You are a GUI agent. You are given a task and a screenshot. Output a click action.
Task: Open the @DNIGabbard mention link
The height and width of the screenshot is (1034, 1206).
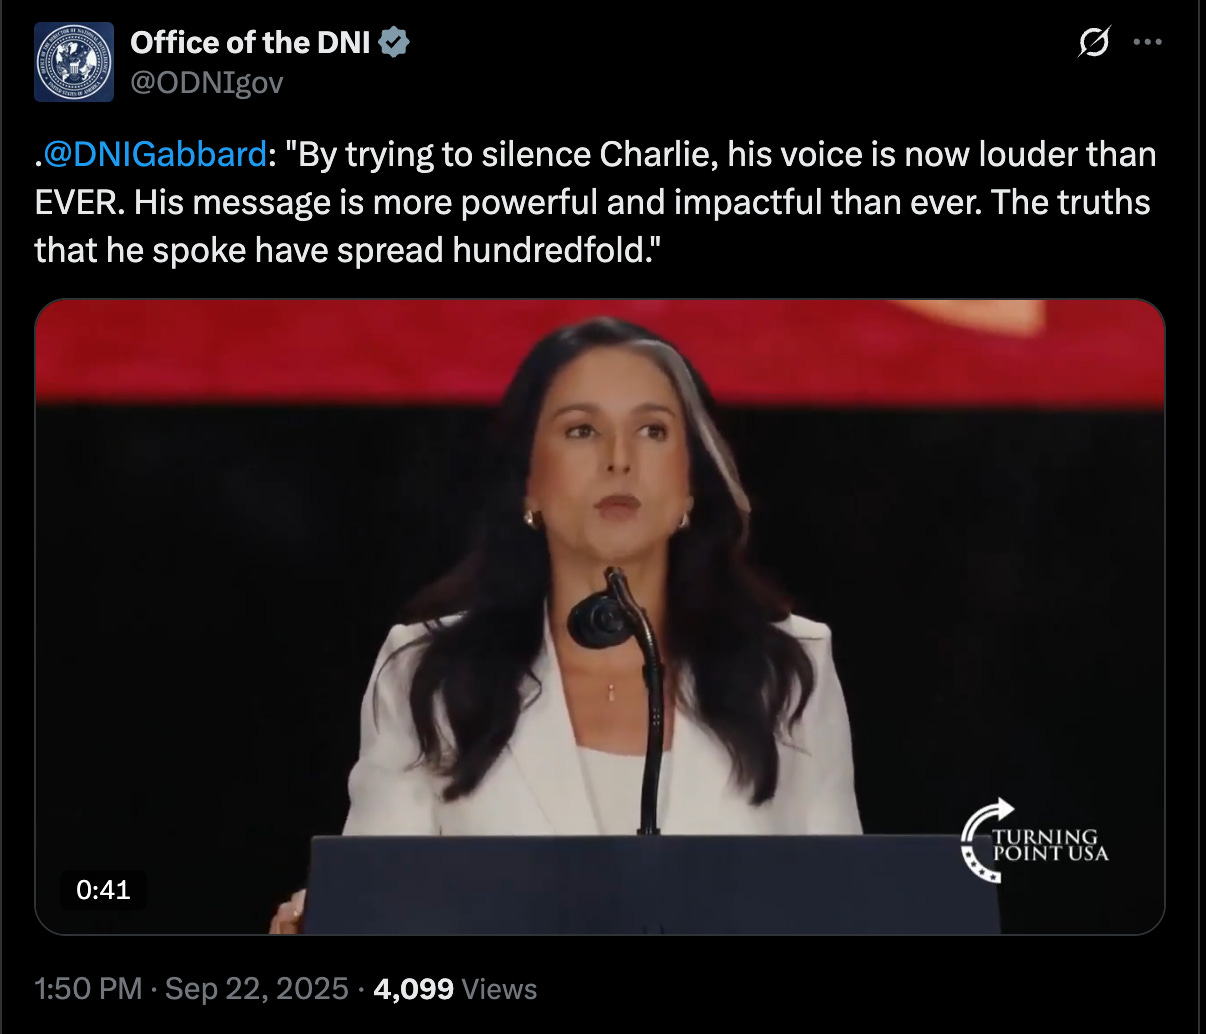point(154,155)
